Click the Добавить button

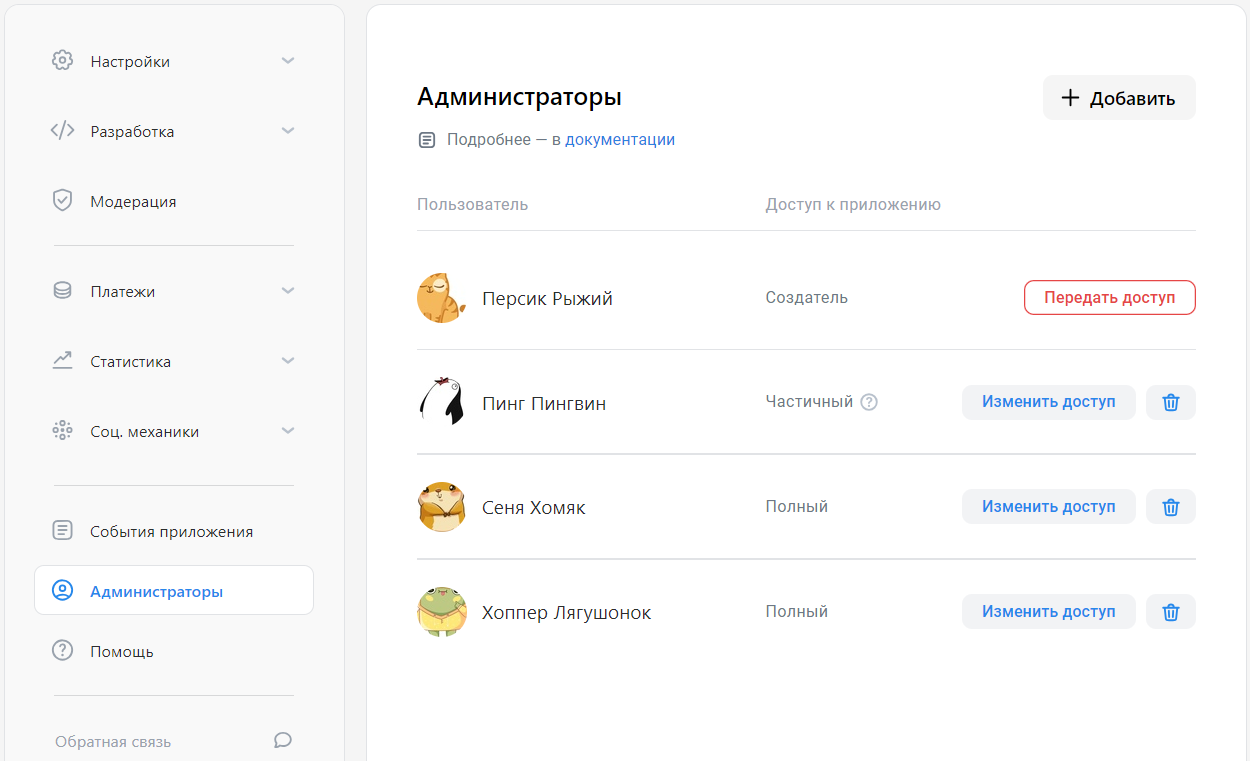tap(1118, 97)
